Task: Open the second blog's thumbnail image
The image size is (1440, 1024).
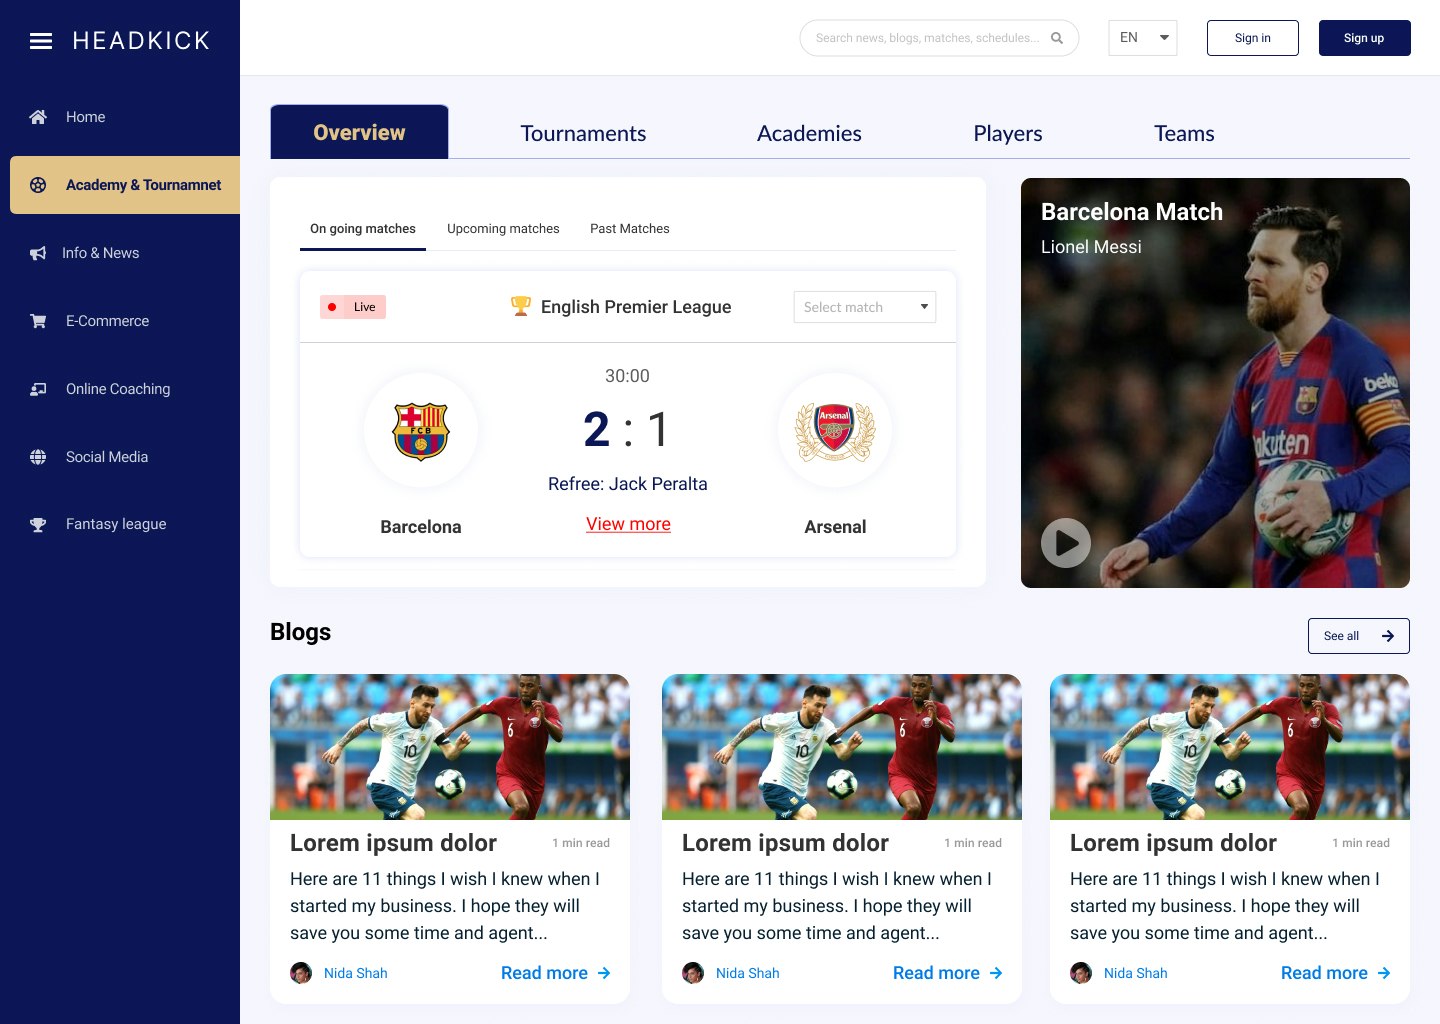Action: point(842,747)
